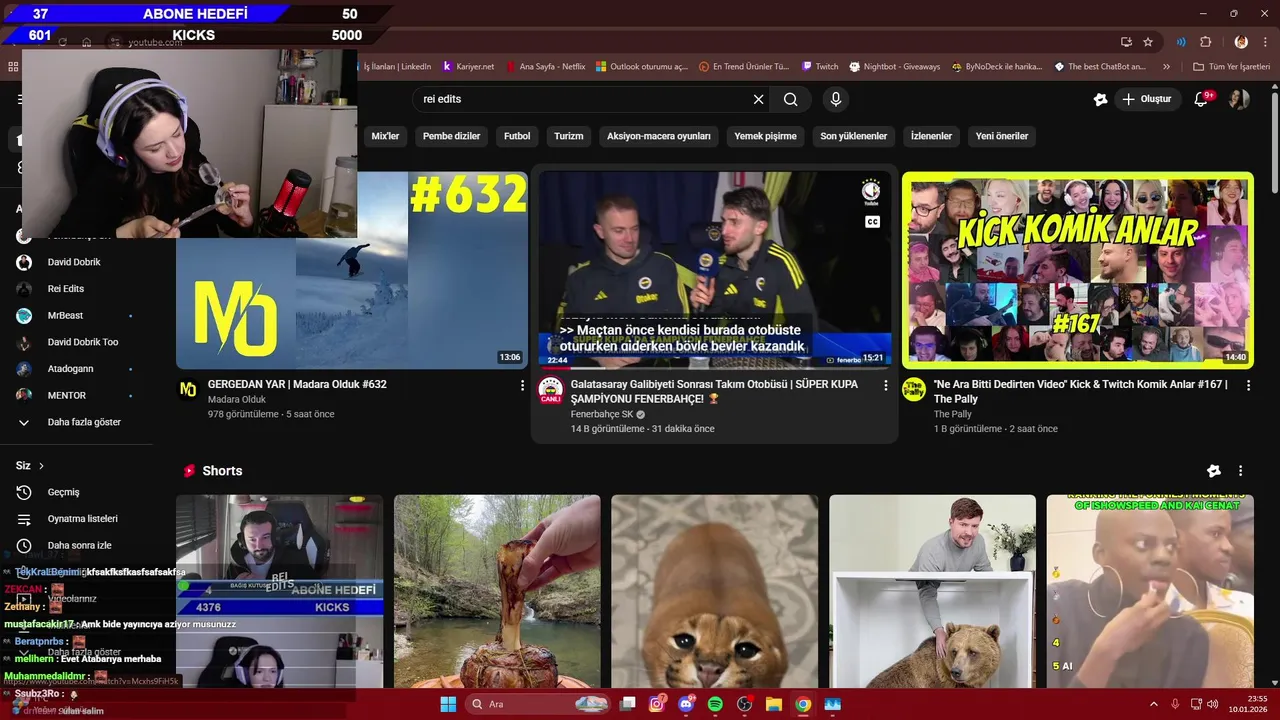Click the Windows Start button
Viewport: 1280px width, 720px height.
[448, 704]
